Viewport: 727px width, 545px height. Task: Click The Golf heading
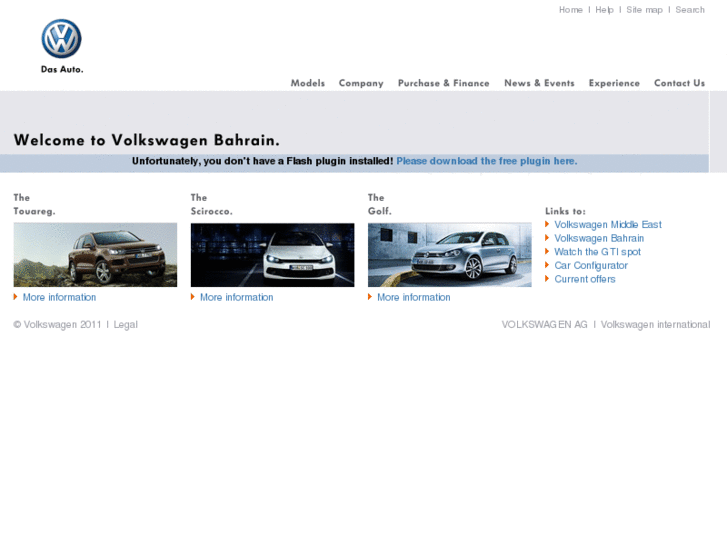click(x=380, y=204)
